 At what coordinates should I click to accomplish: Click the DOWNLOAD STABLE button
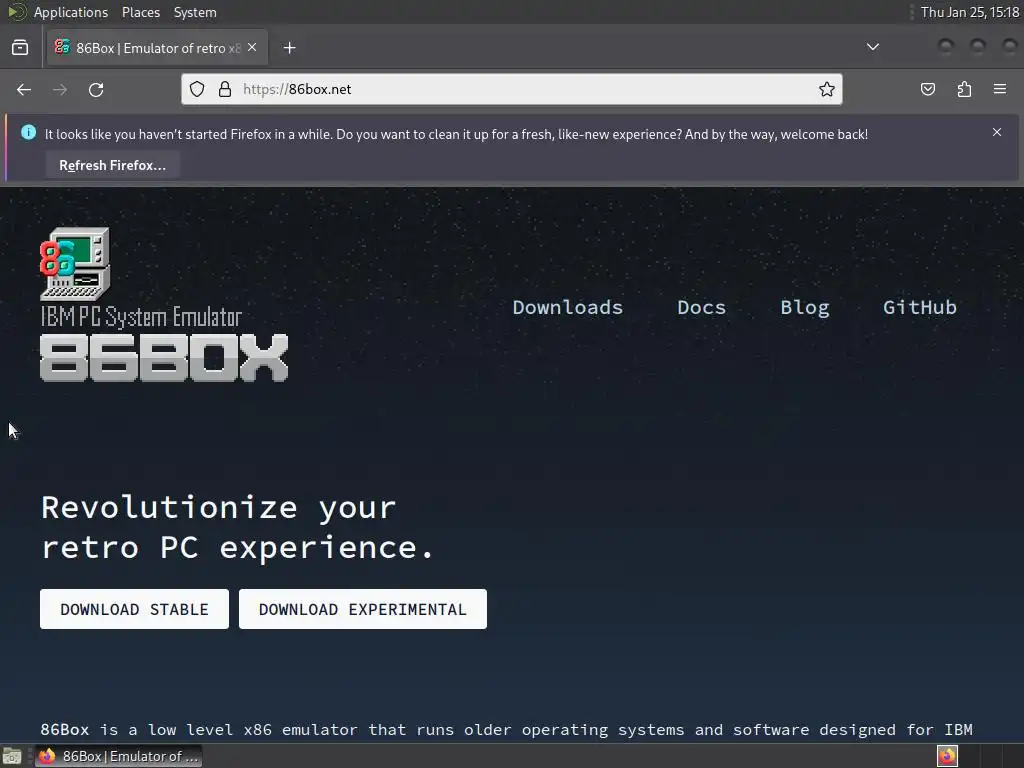tap(135, 609)
